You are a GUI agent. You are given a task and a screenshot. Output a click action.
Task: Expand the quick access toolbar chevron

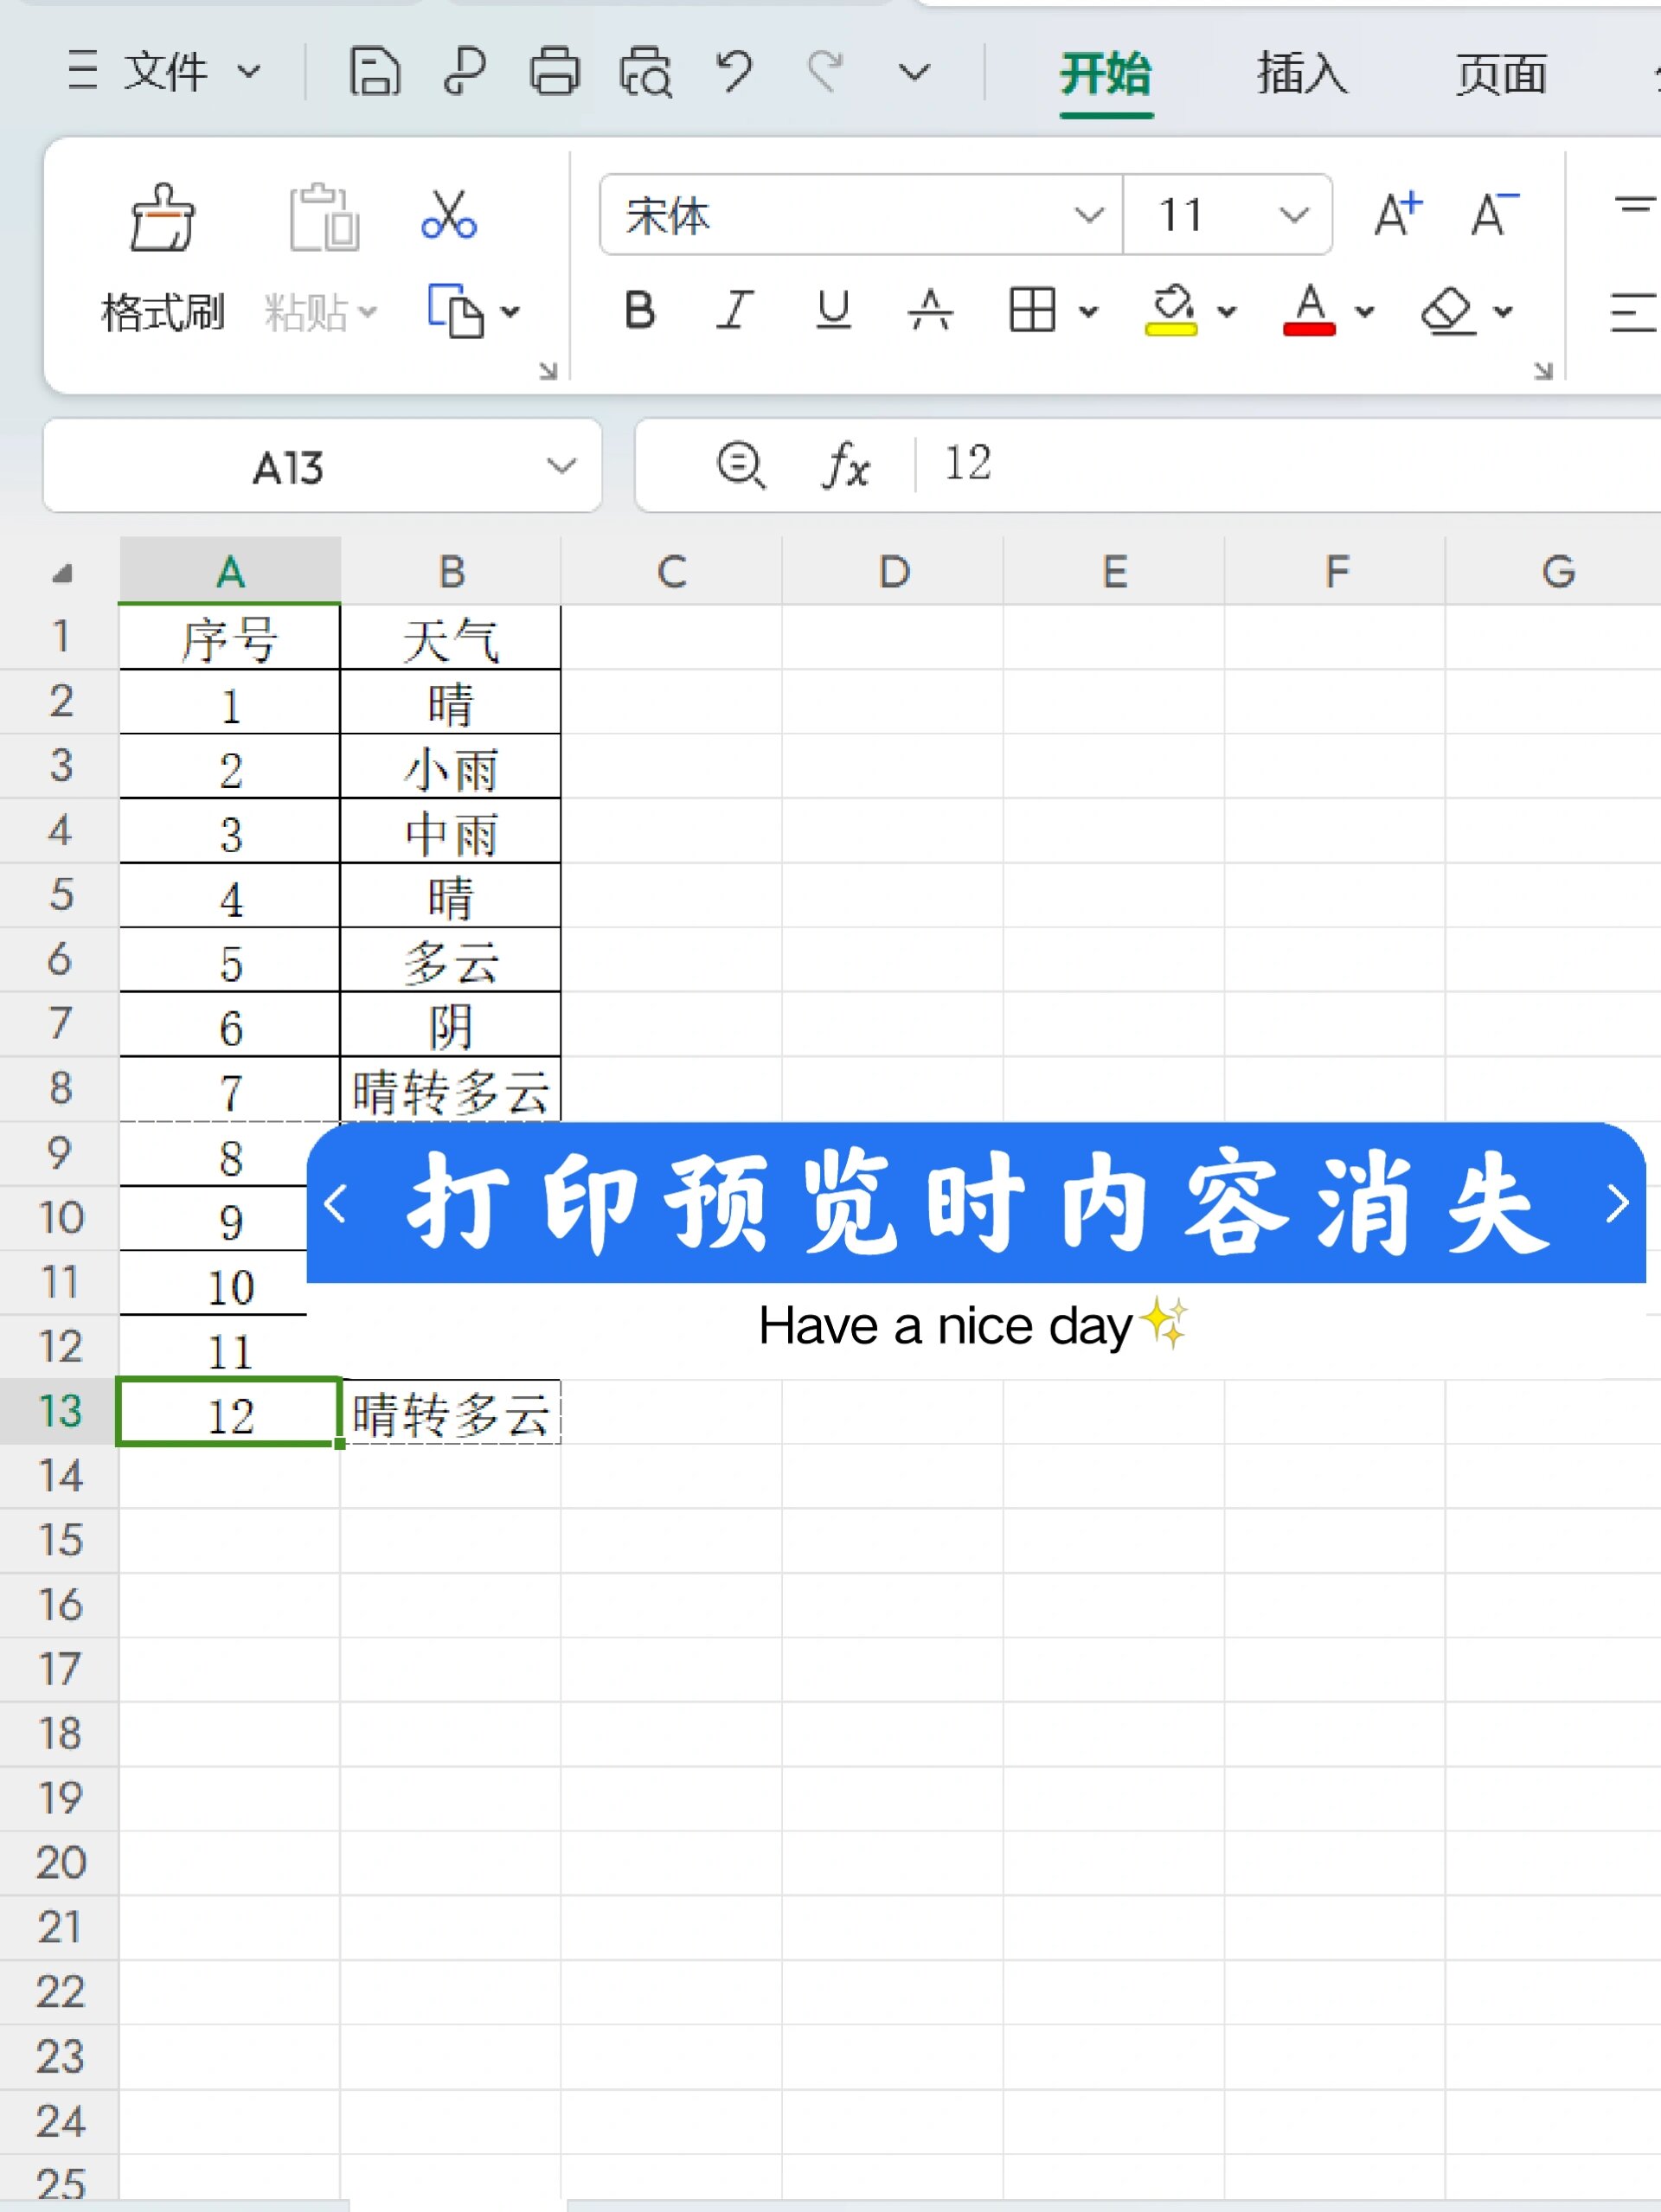click(x=914, y=72)
